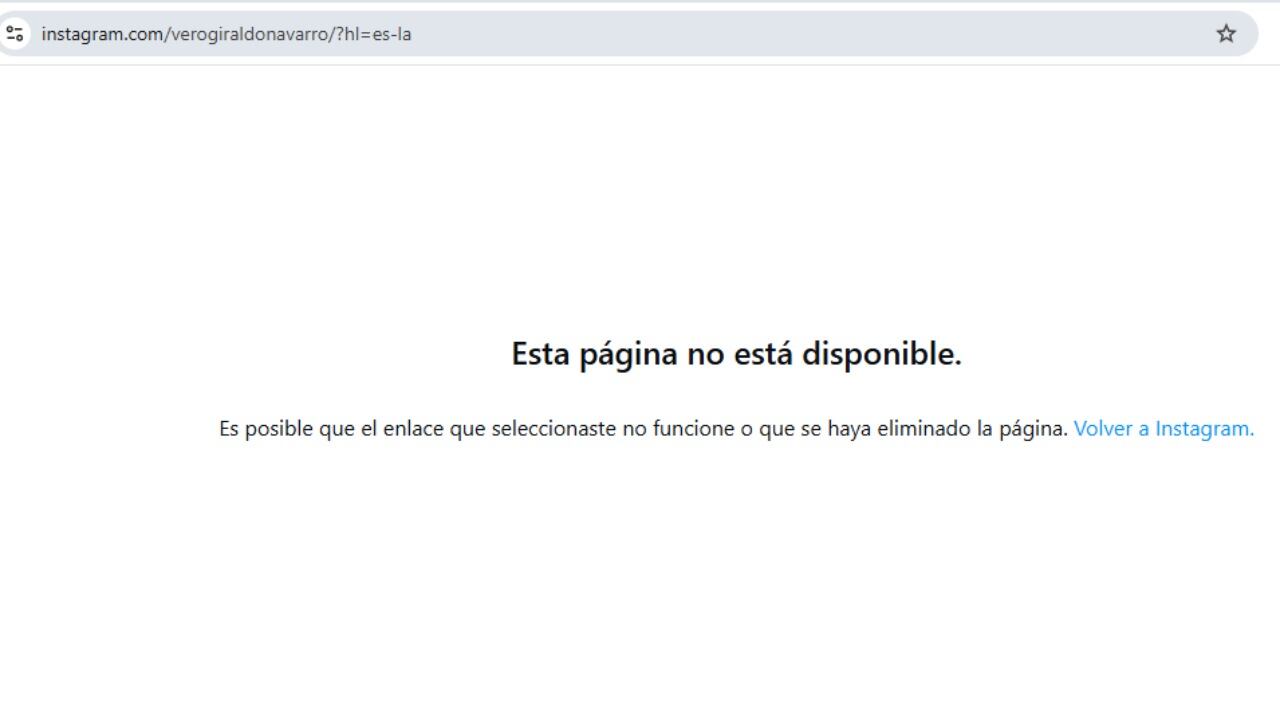Open the site information icon in address bar

tap(15, 34)
